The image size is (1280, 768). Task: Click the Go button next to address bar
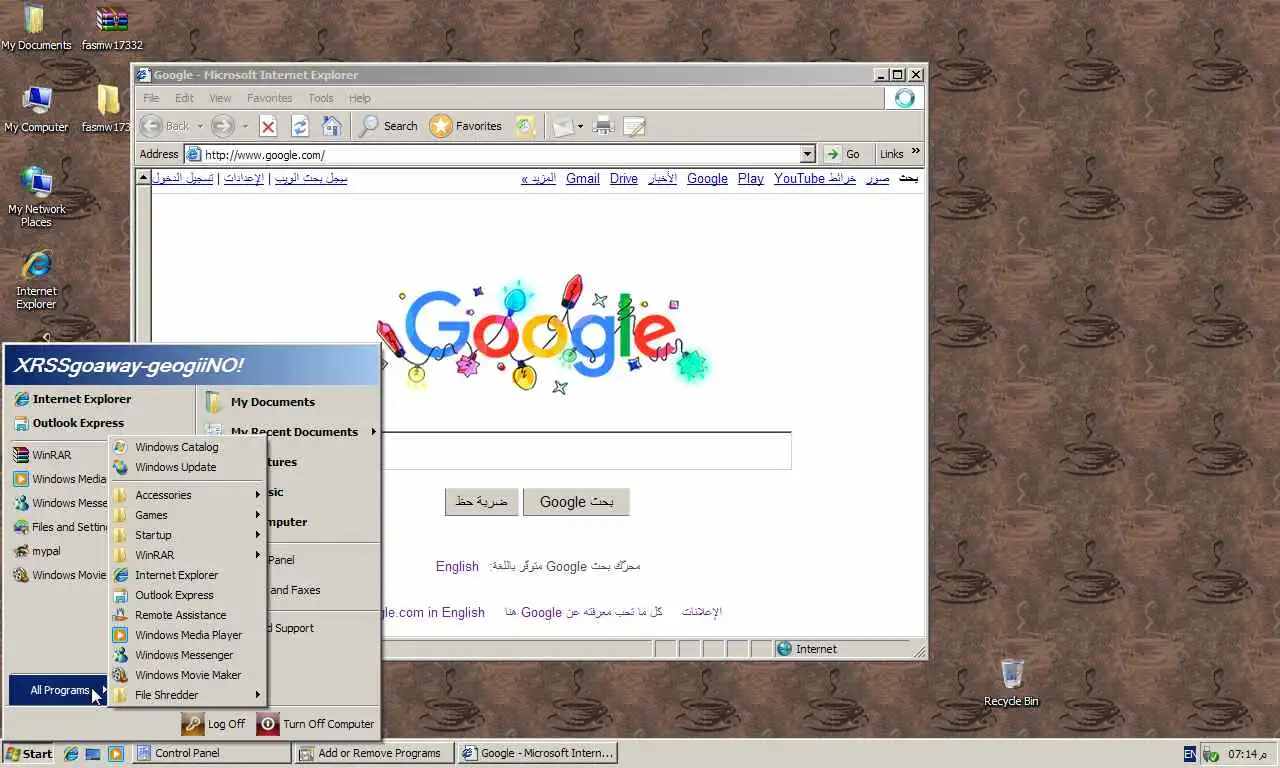pyautogui.click(x=842, y=154)
